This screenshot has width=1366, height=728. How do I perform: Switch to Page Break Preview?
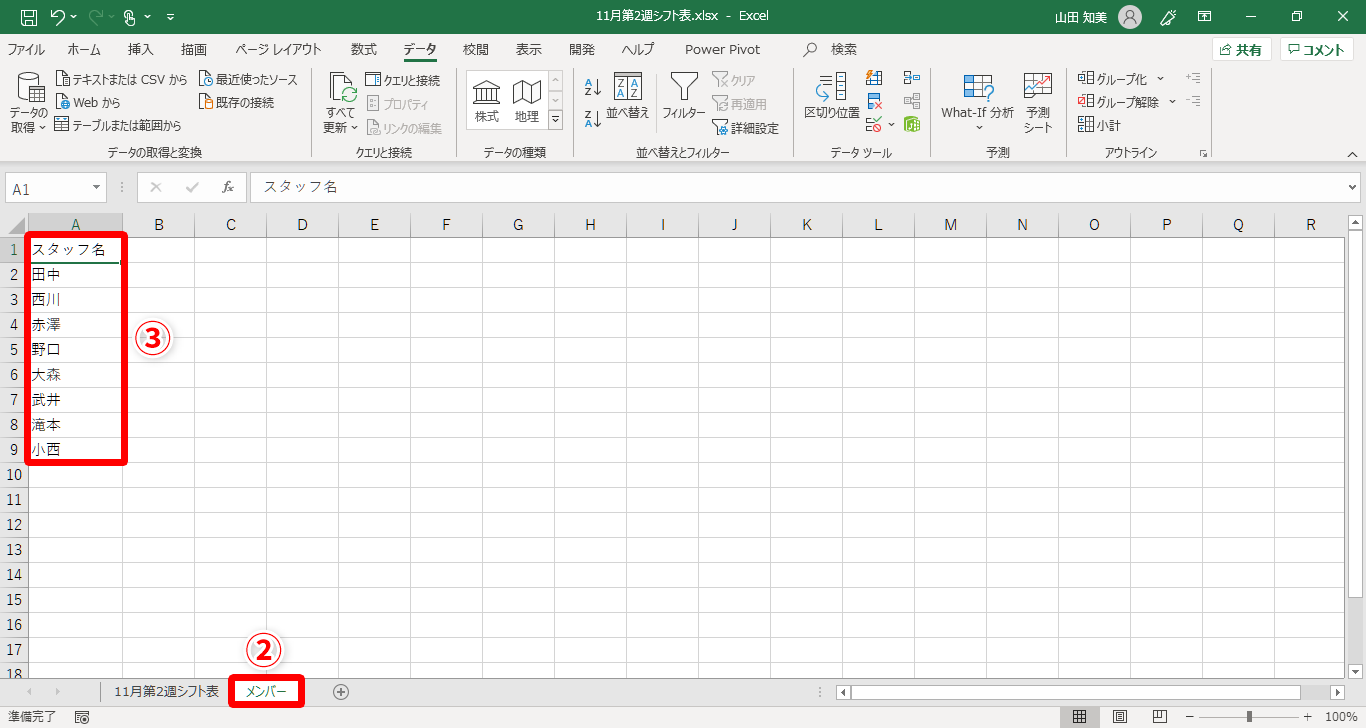pos(1160,717)
